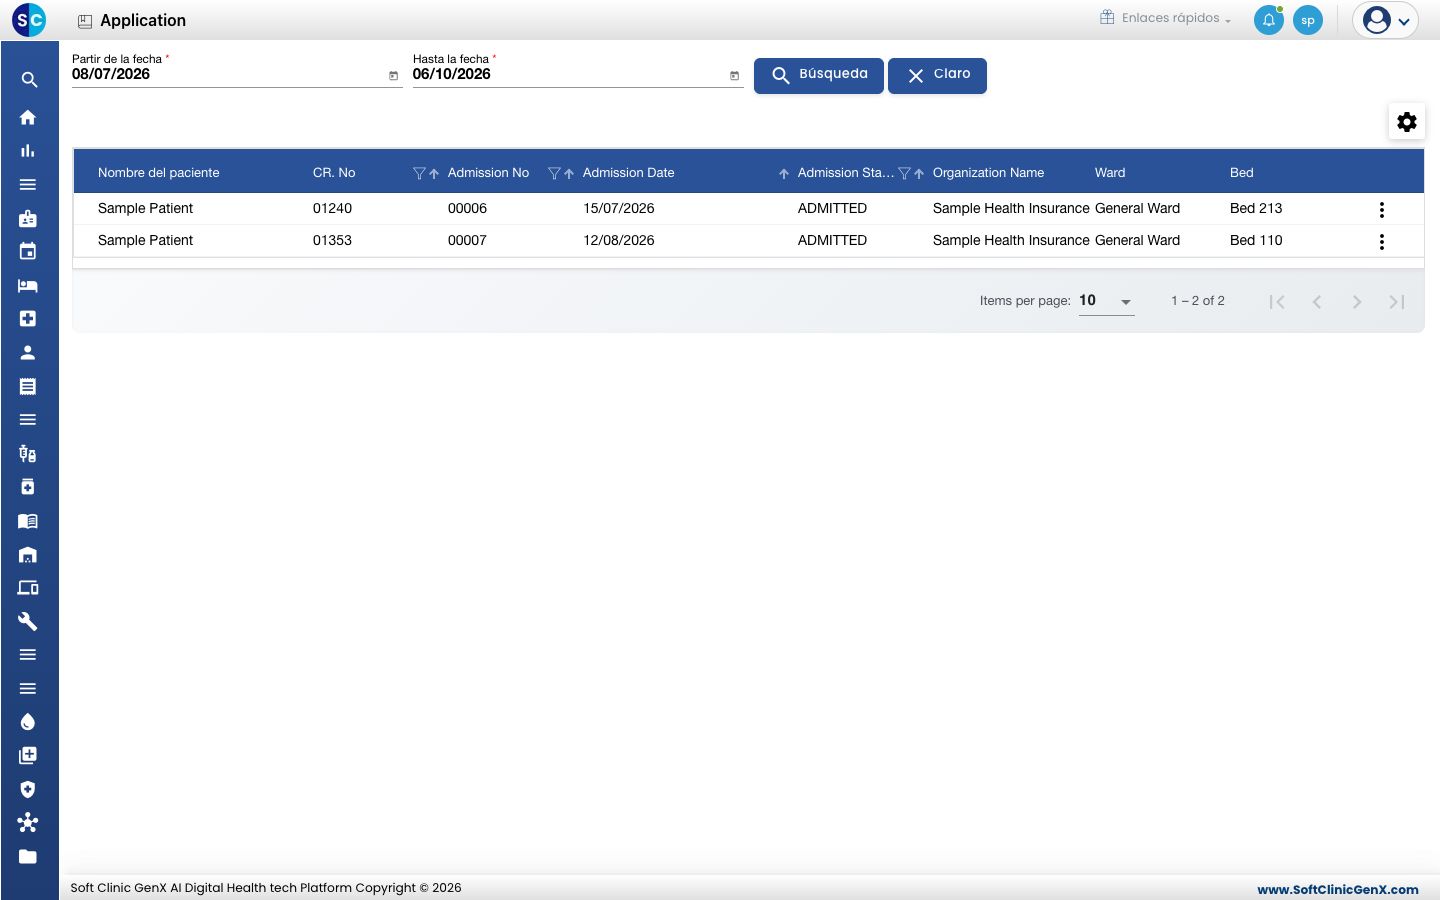The height and width of the screenshot is (900, 1440).
Task: Open row actions for admission 00006
Action: tap(1382, 210)
